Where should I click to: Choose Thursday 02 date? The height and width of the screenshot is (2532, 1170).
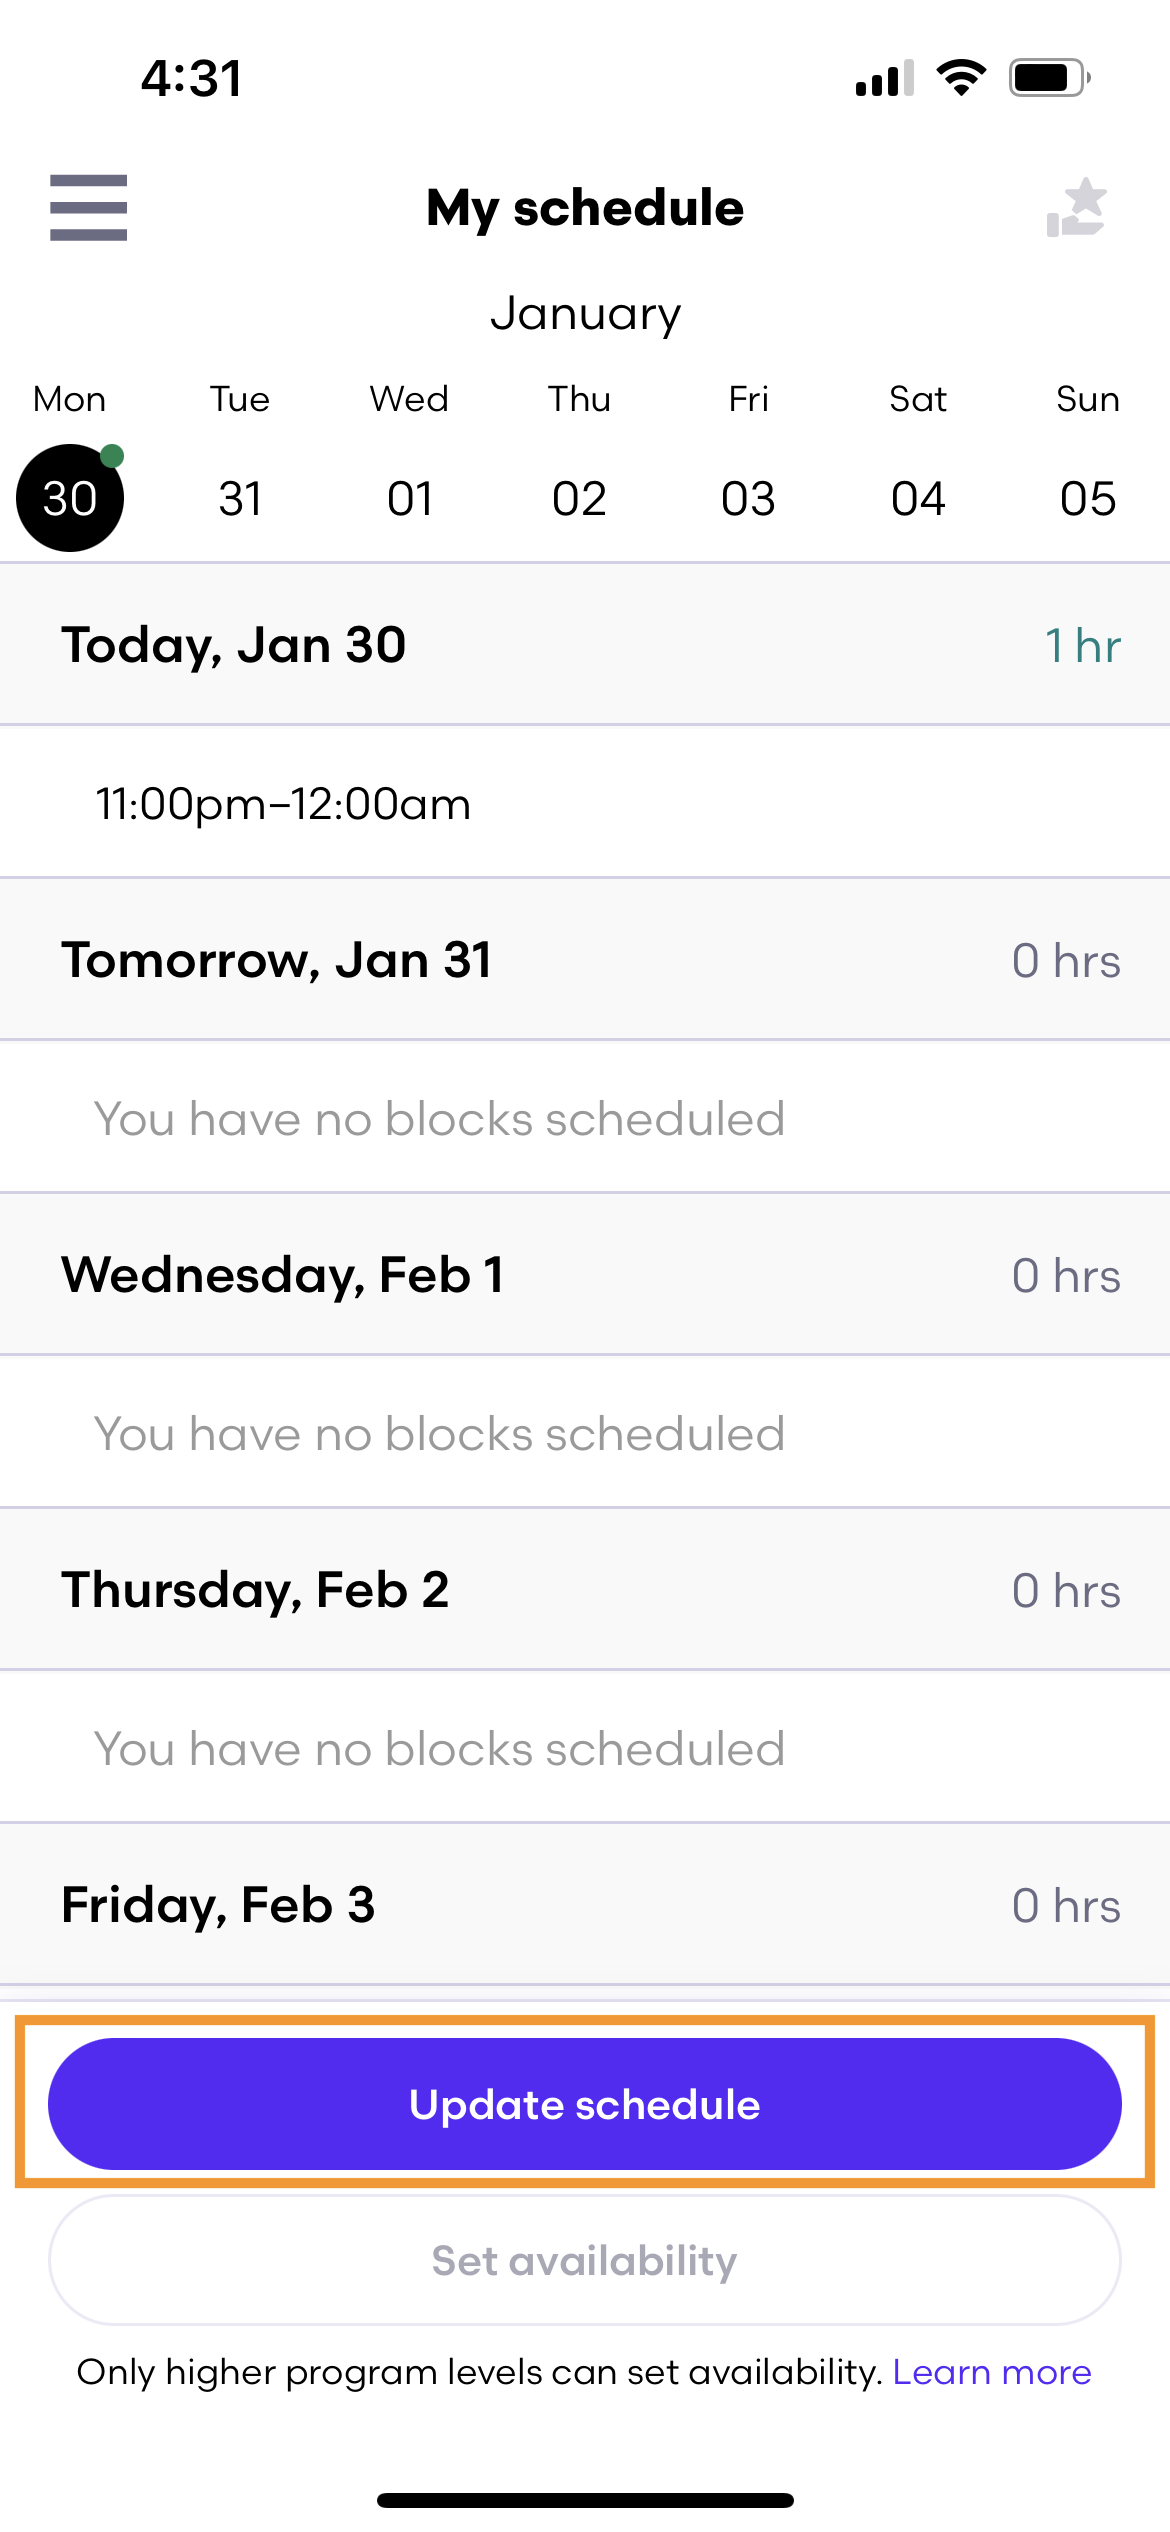click(579, 498)
